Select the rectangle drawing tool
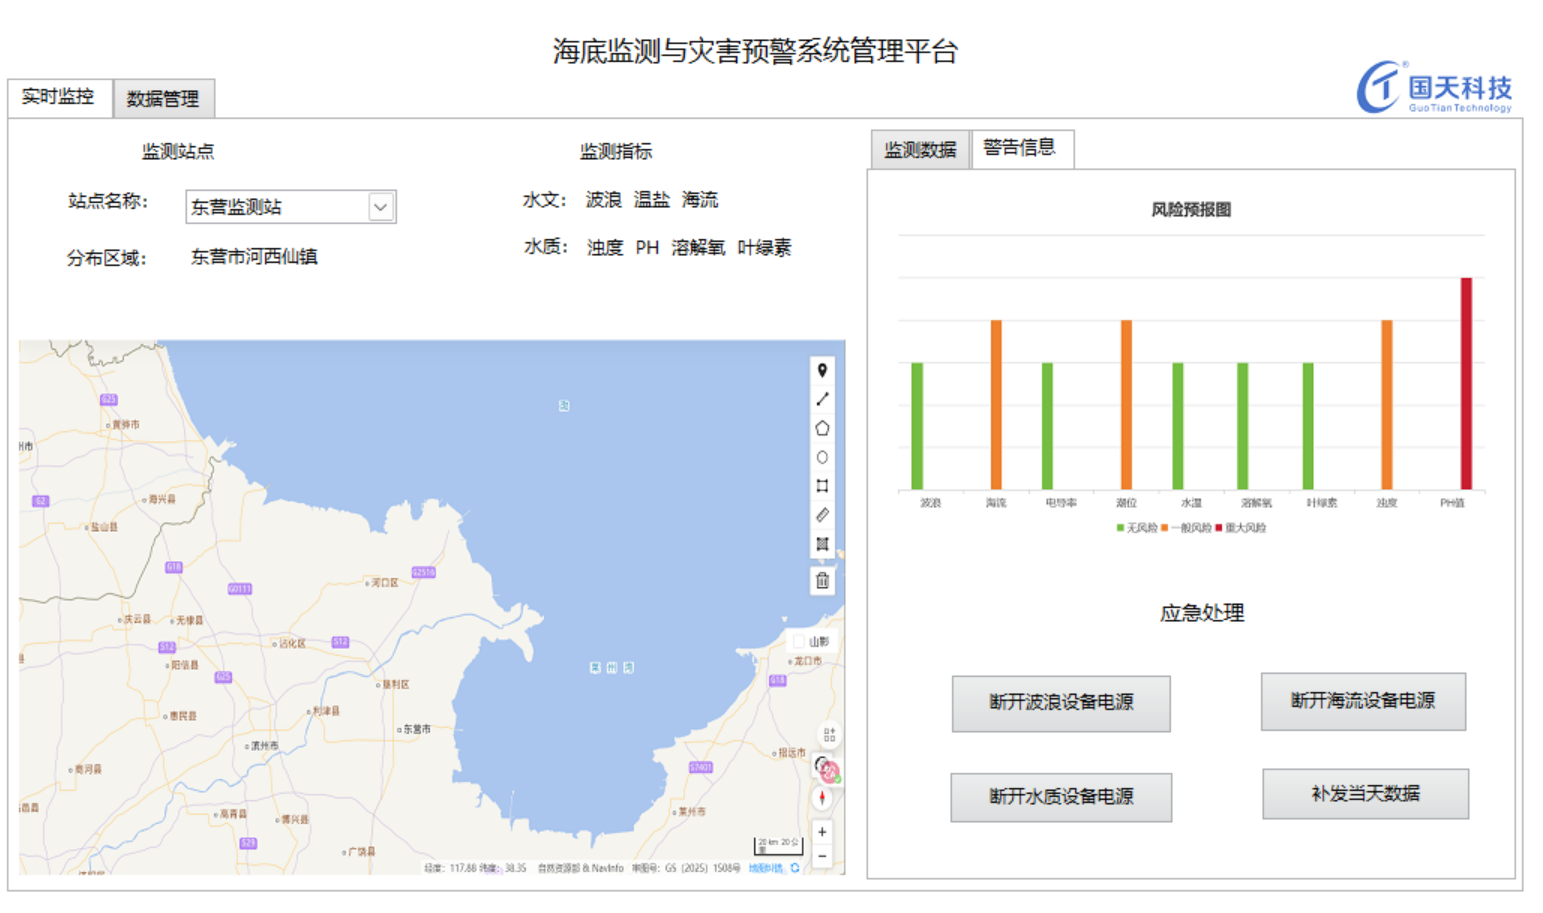Screen dimensions: 1543x913 point(822,486)
